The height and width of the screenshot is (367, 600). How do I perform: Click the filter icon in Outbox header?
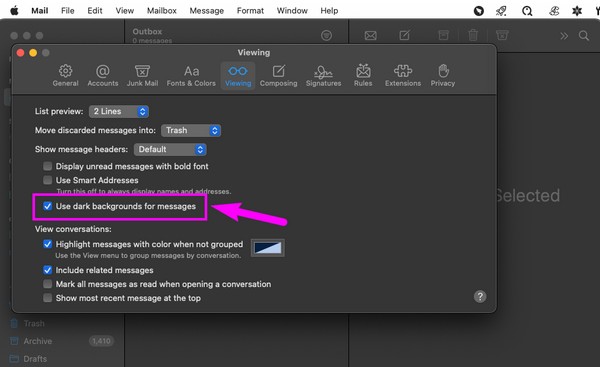coord(326,36)
